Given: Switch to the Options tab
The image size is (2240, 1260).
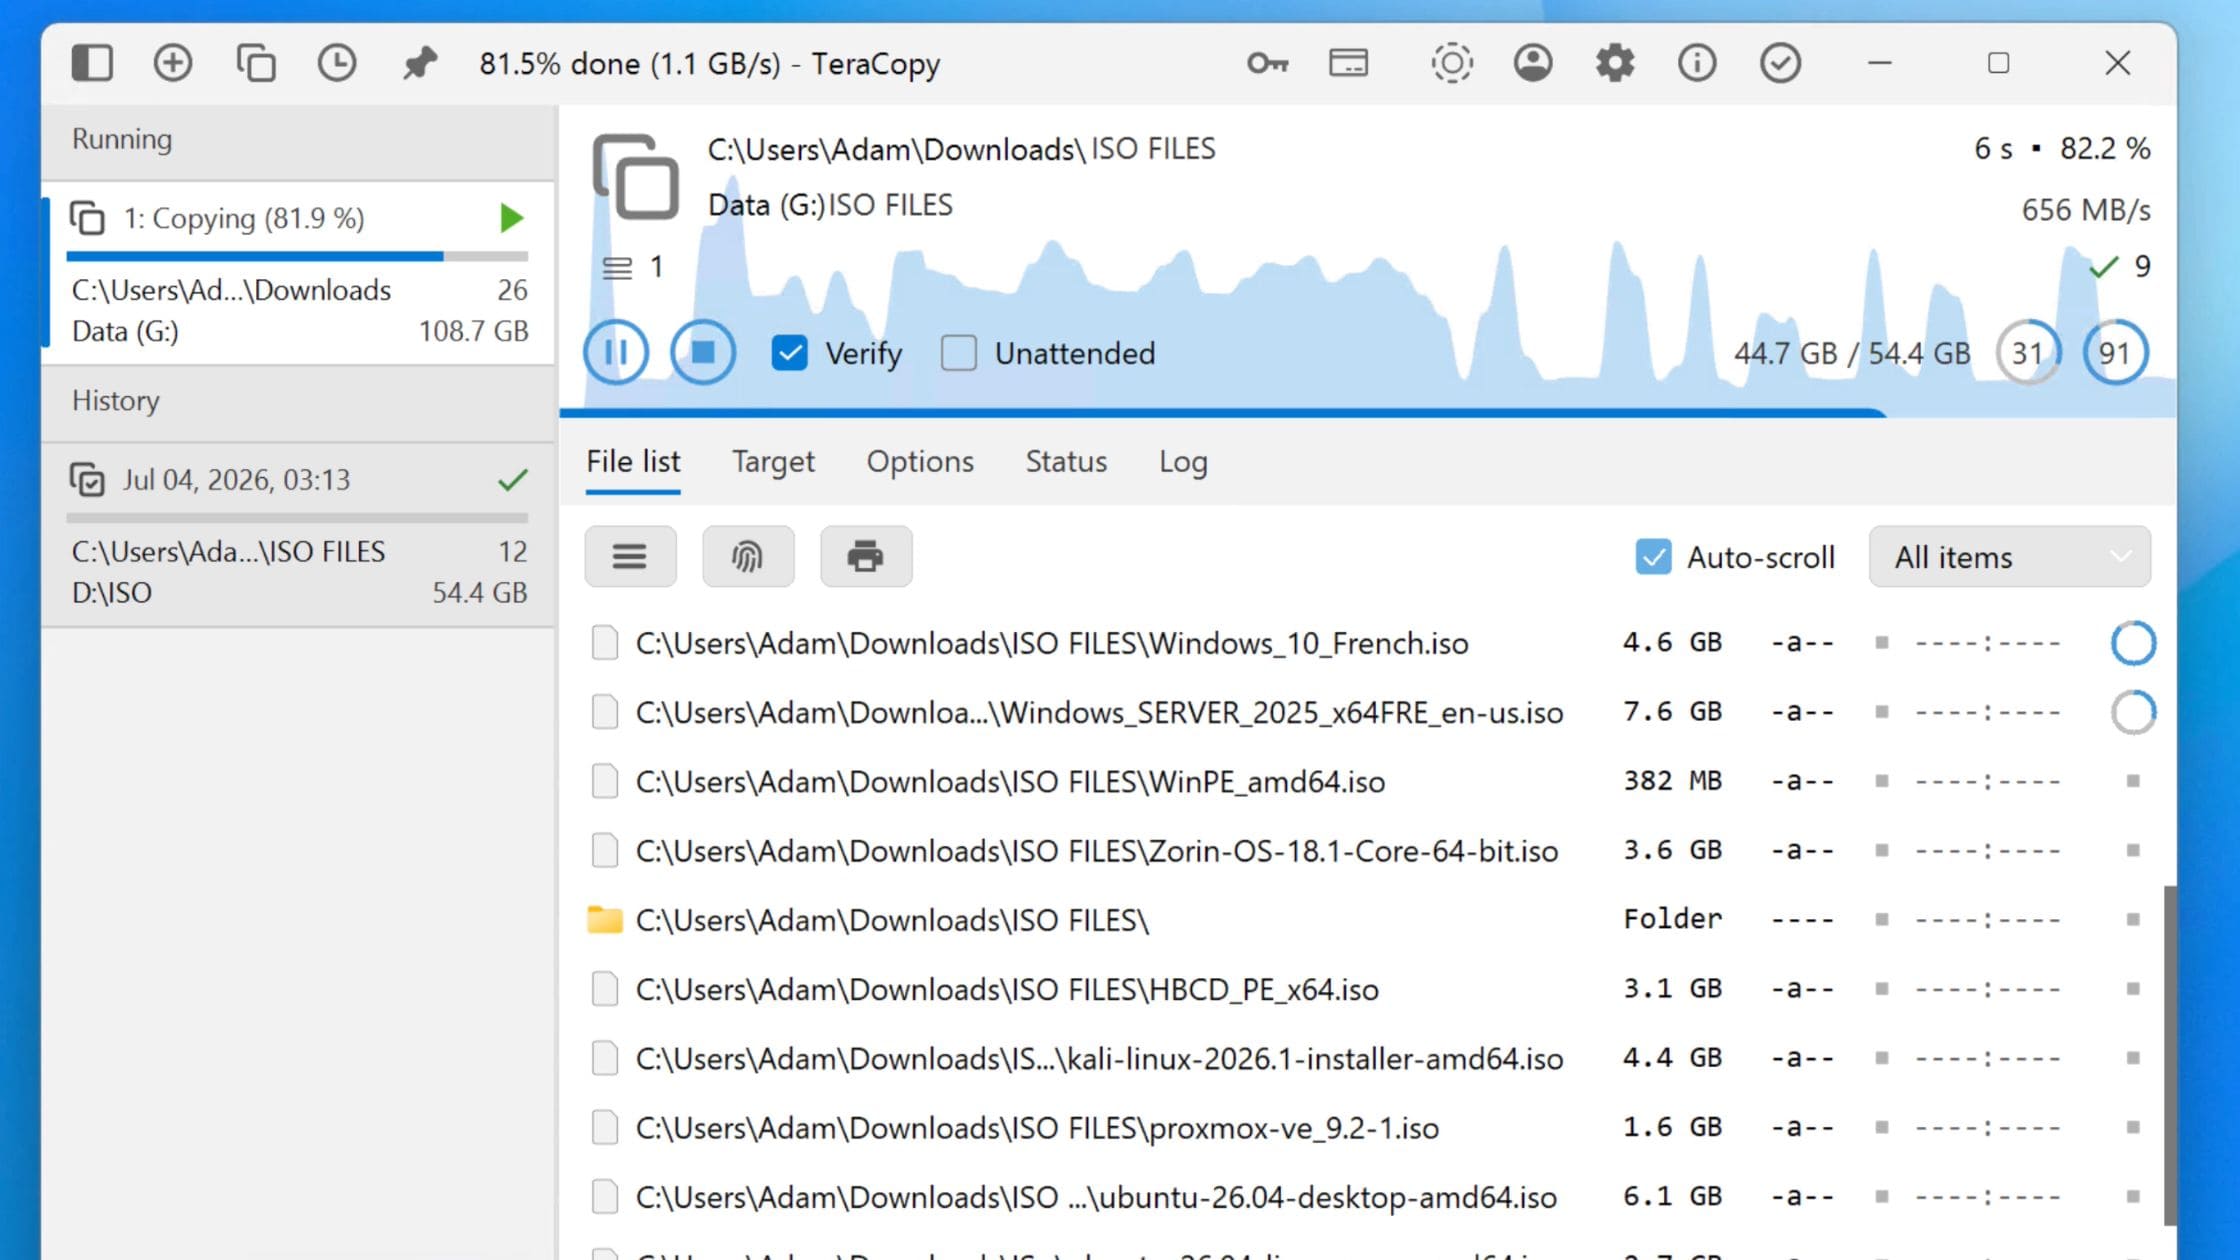Looking at the screenshot, I should (920, 462).
